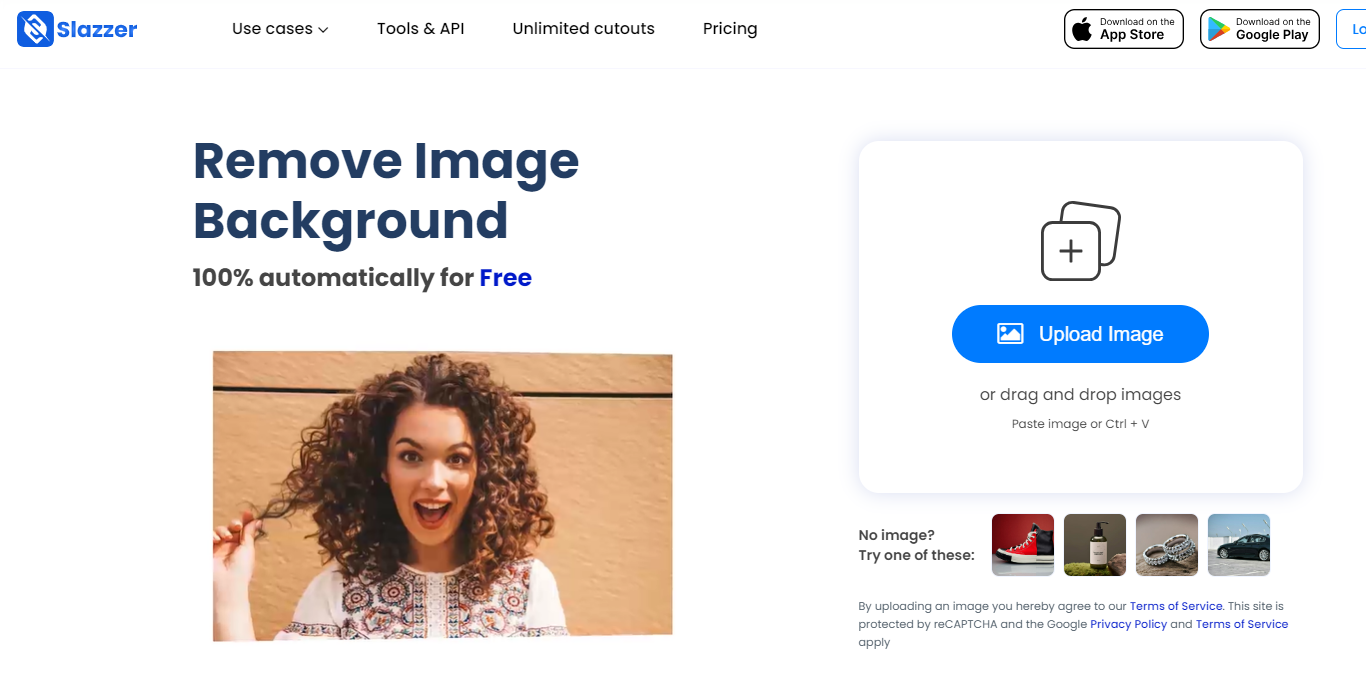The height and width of the screenshot is (689, 1366).
Task: Open the Pricing page
Action: pyautogui.click(x=730, y=29)
